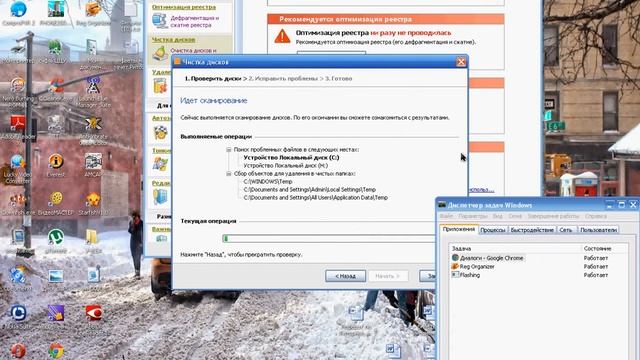The height and width of the screenshot is (360, 640).
Task: Click the uninstall programs icon in Reg Organizer sidebar
Action: coord(160,85)
